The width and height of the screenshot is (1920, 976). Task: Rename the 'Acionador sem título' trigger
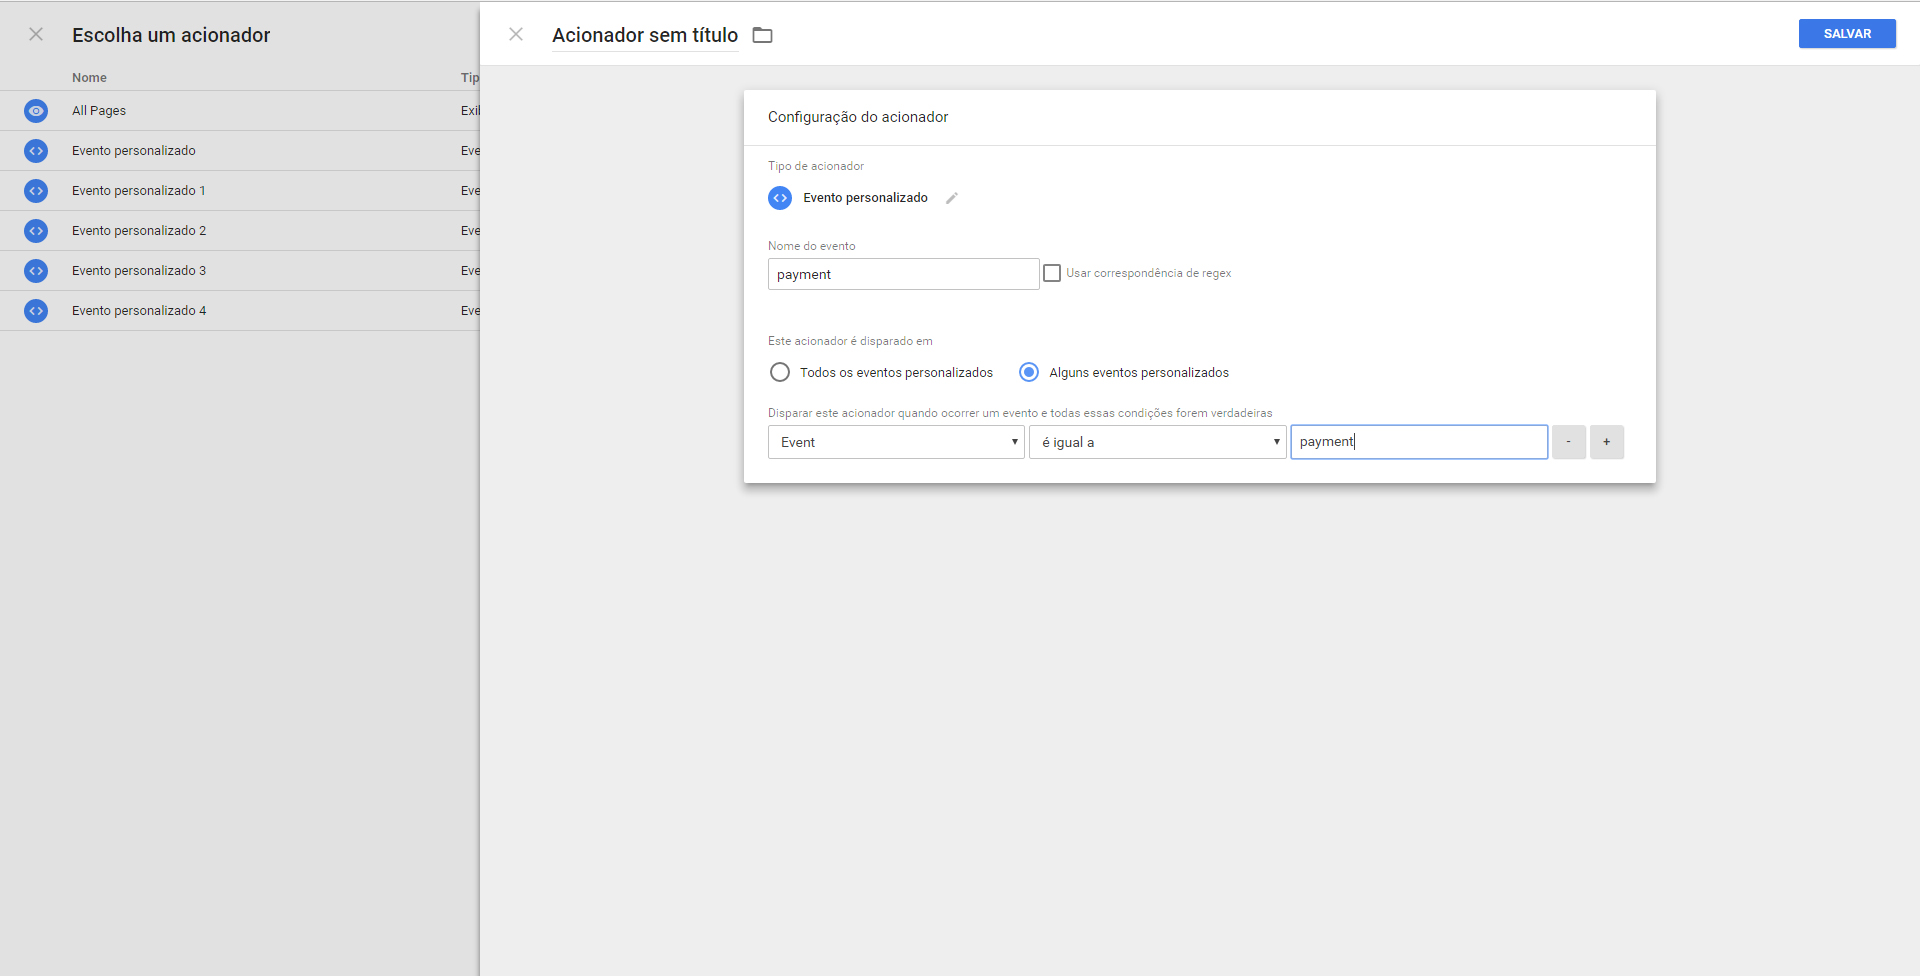(644, 35)
